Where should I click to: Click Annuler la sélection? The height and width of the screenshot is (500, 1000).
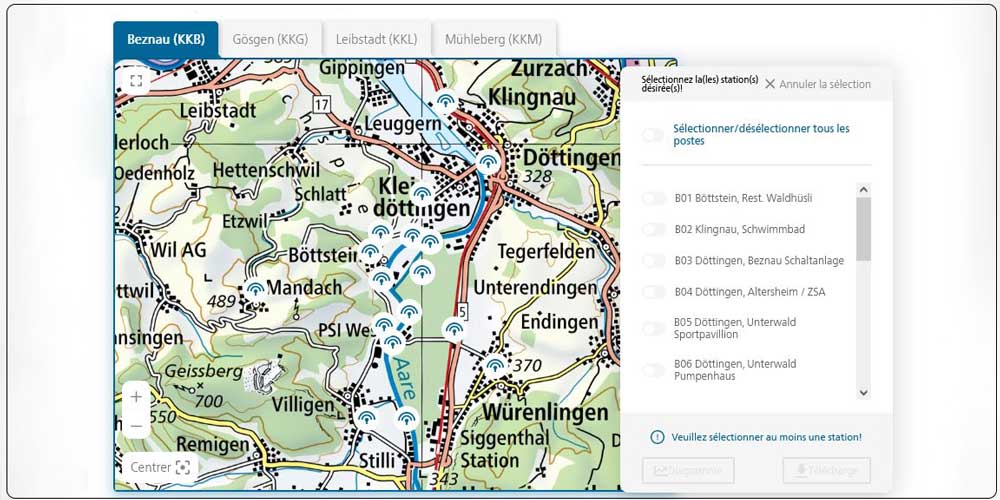point(817,84)
